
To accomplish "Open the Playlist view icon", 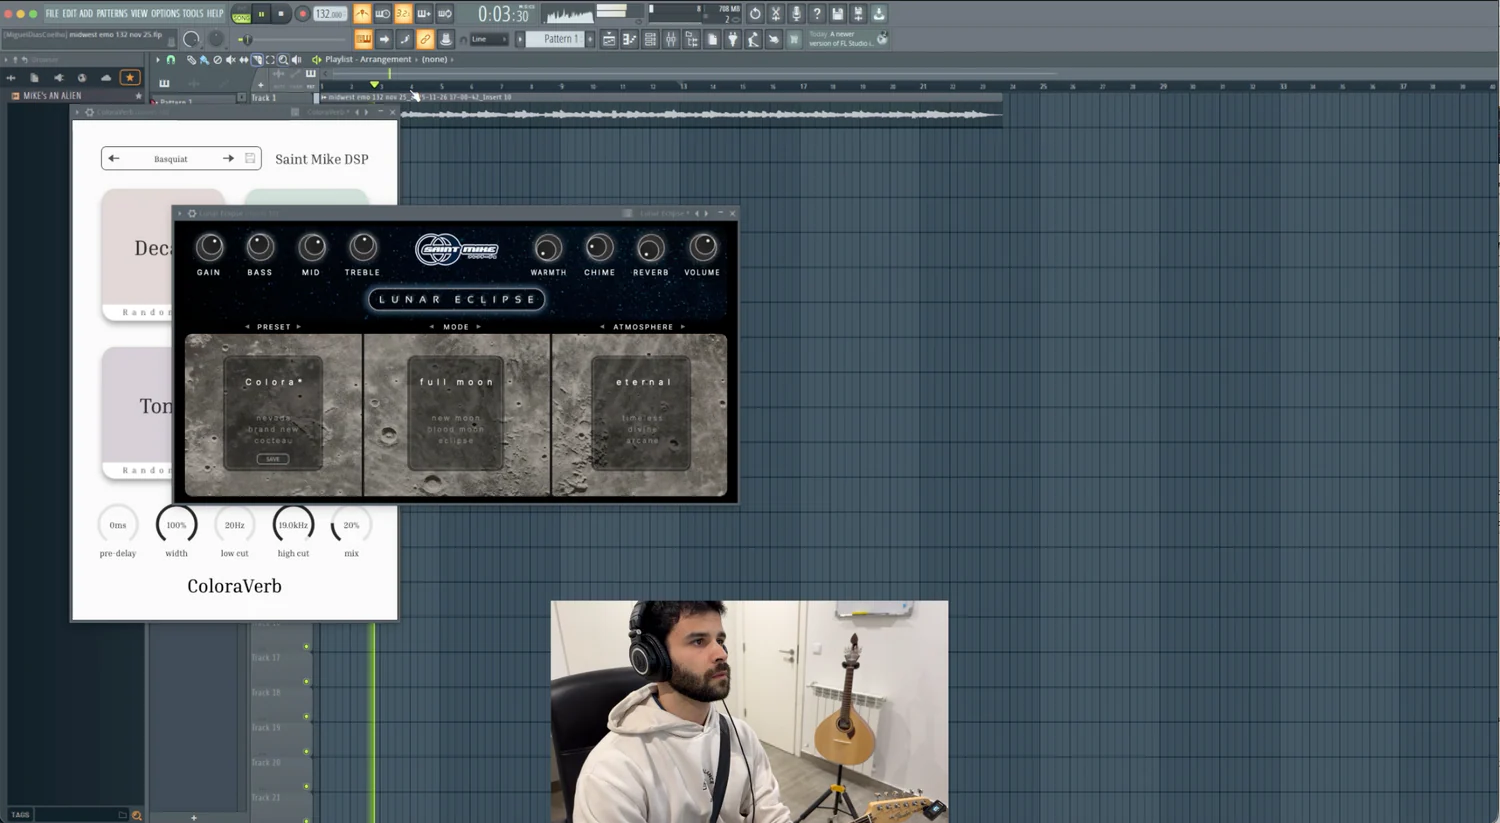I will 608,39.
